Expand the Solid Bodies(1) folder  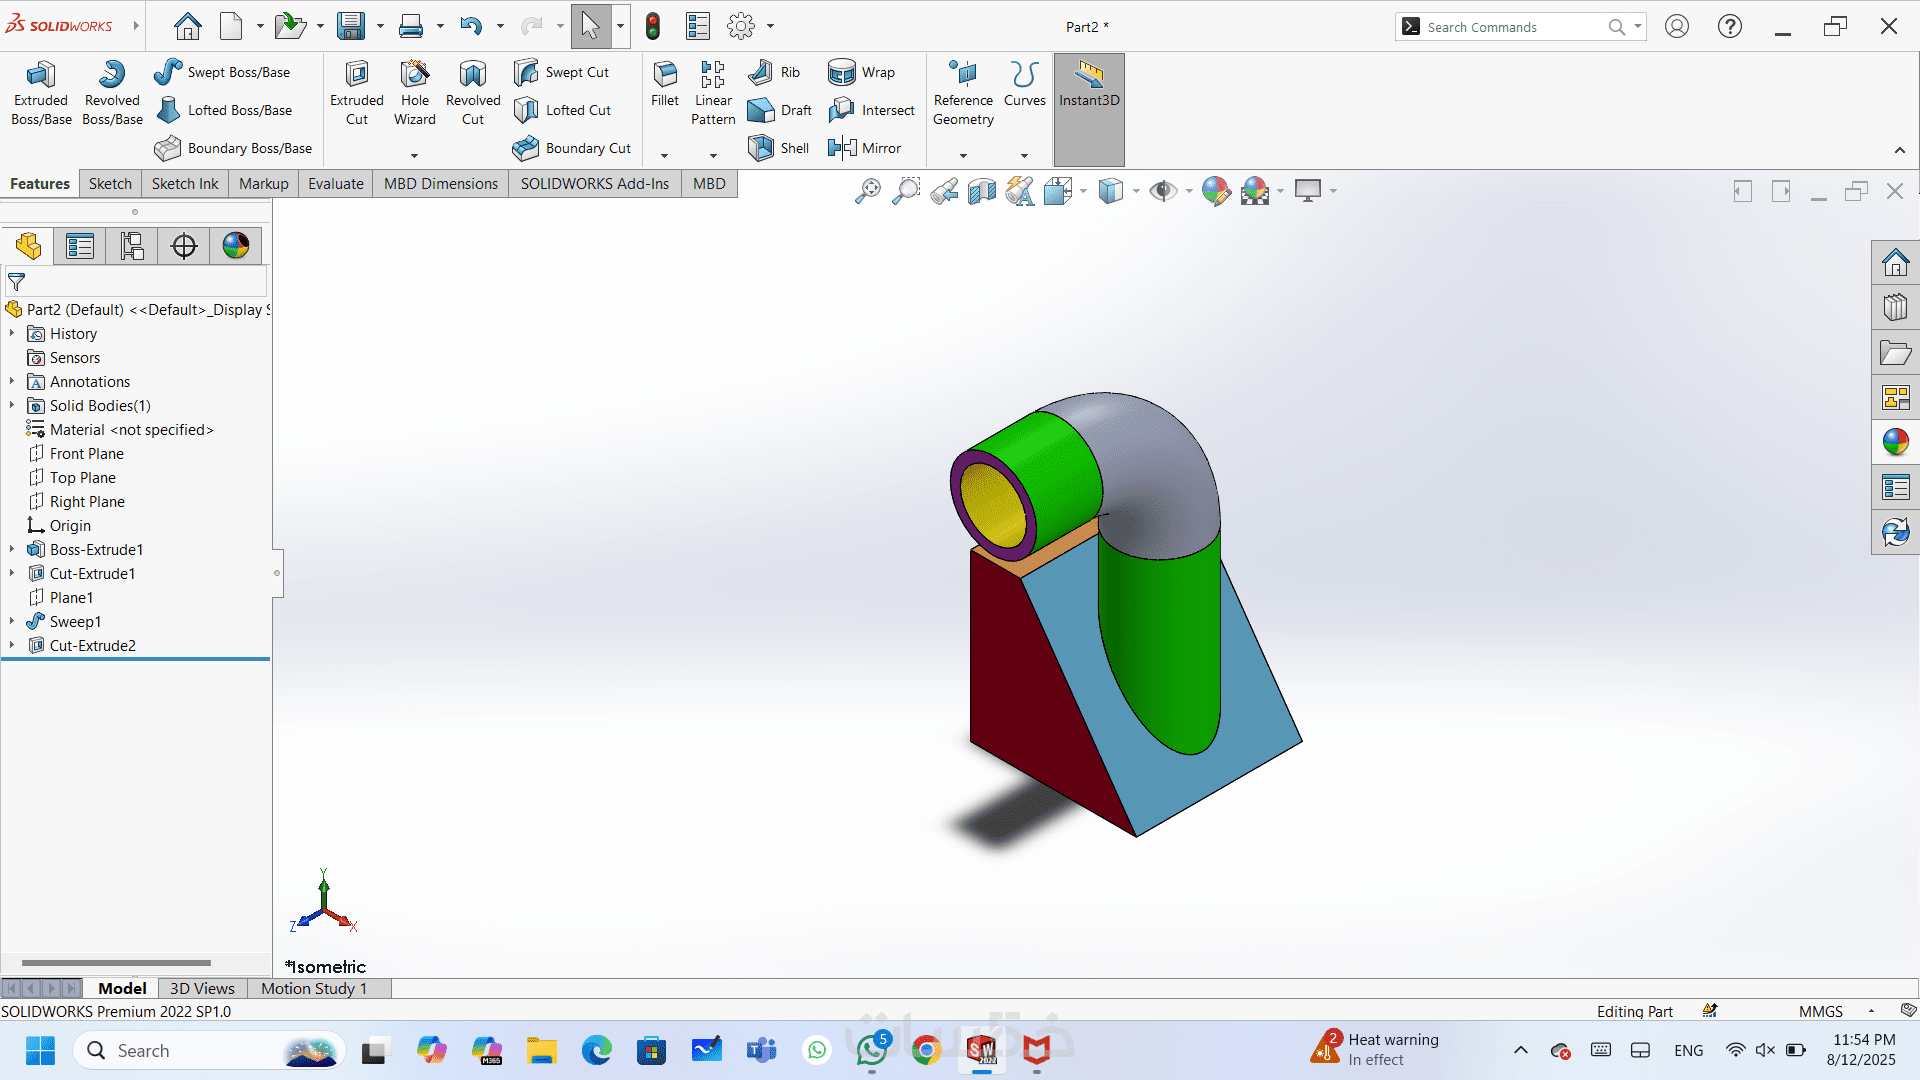[x=12, y=405]
